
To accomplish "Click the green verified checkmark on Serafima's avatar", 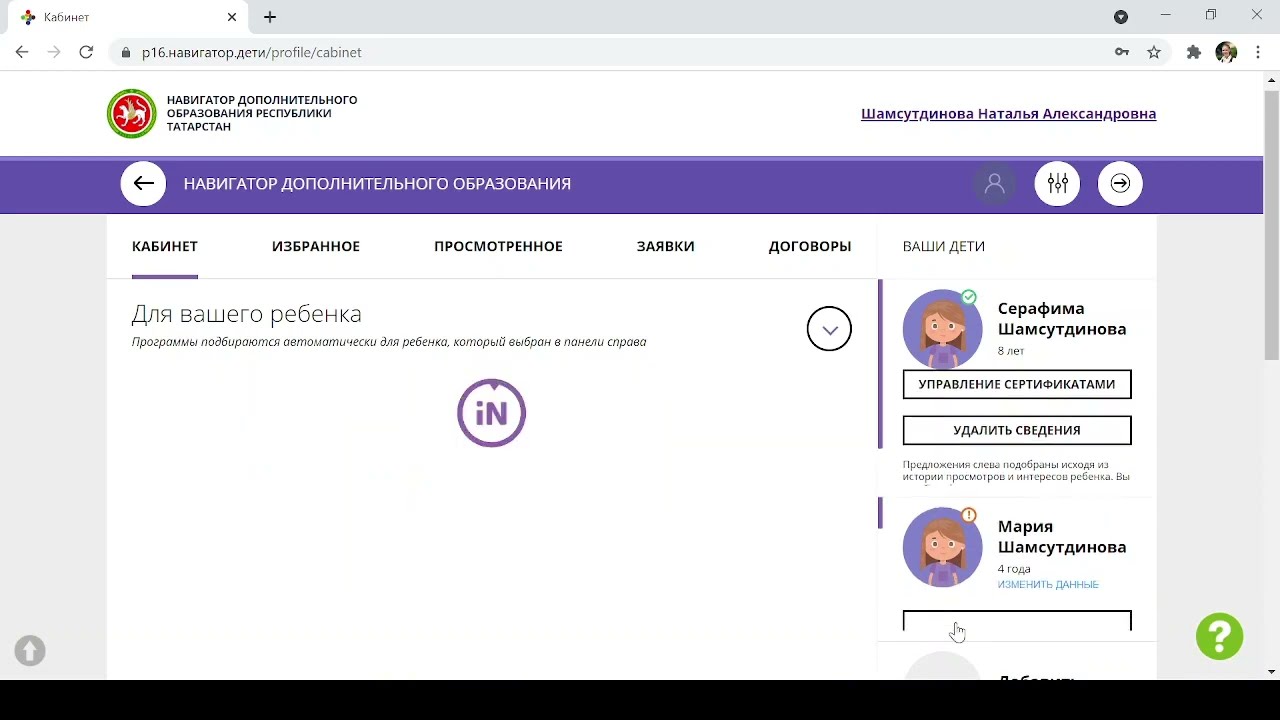I will pyautogui.click(x=968, y=297).
